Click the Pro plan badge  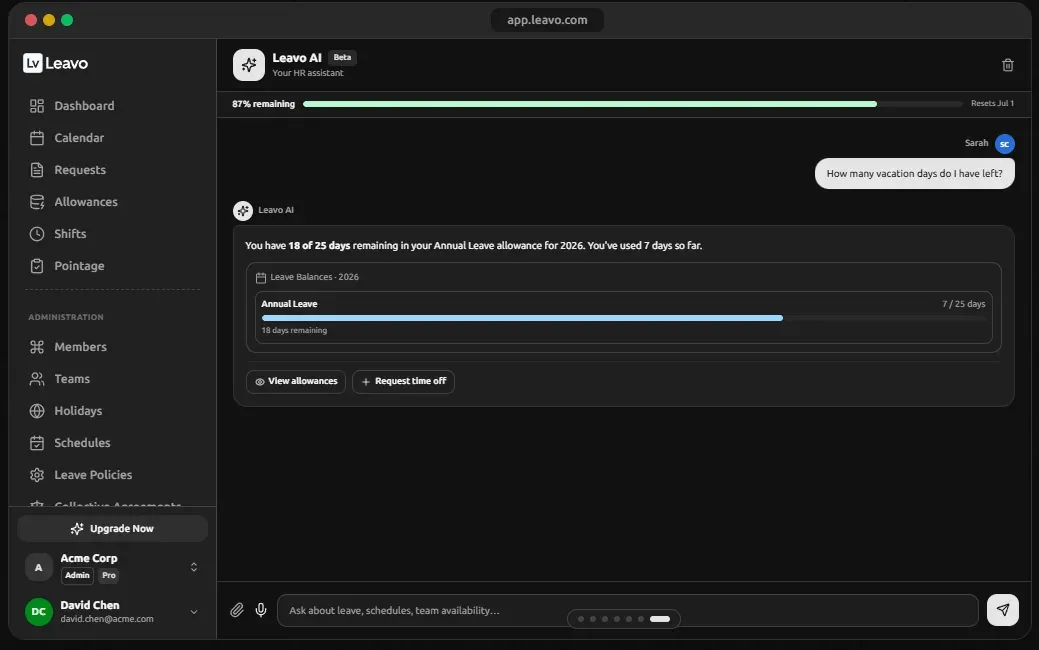109,576
